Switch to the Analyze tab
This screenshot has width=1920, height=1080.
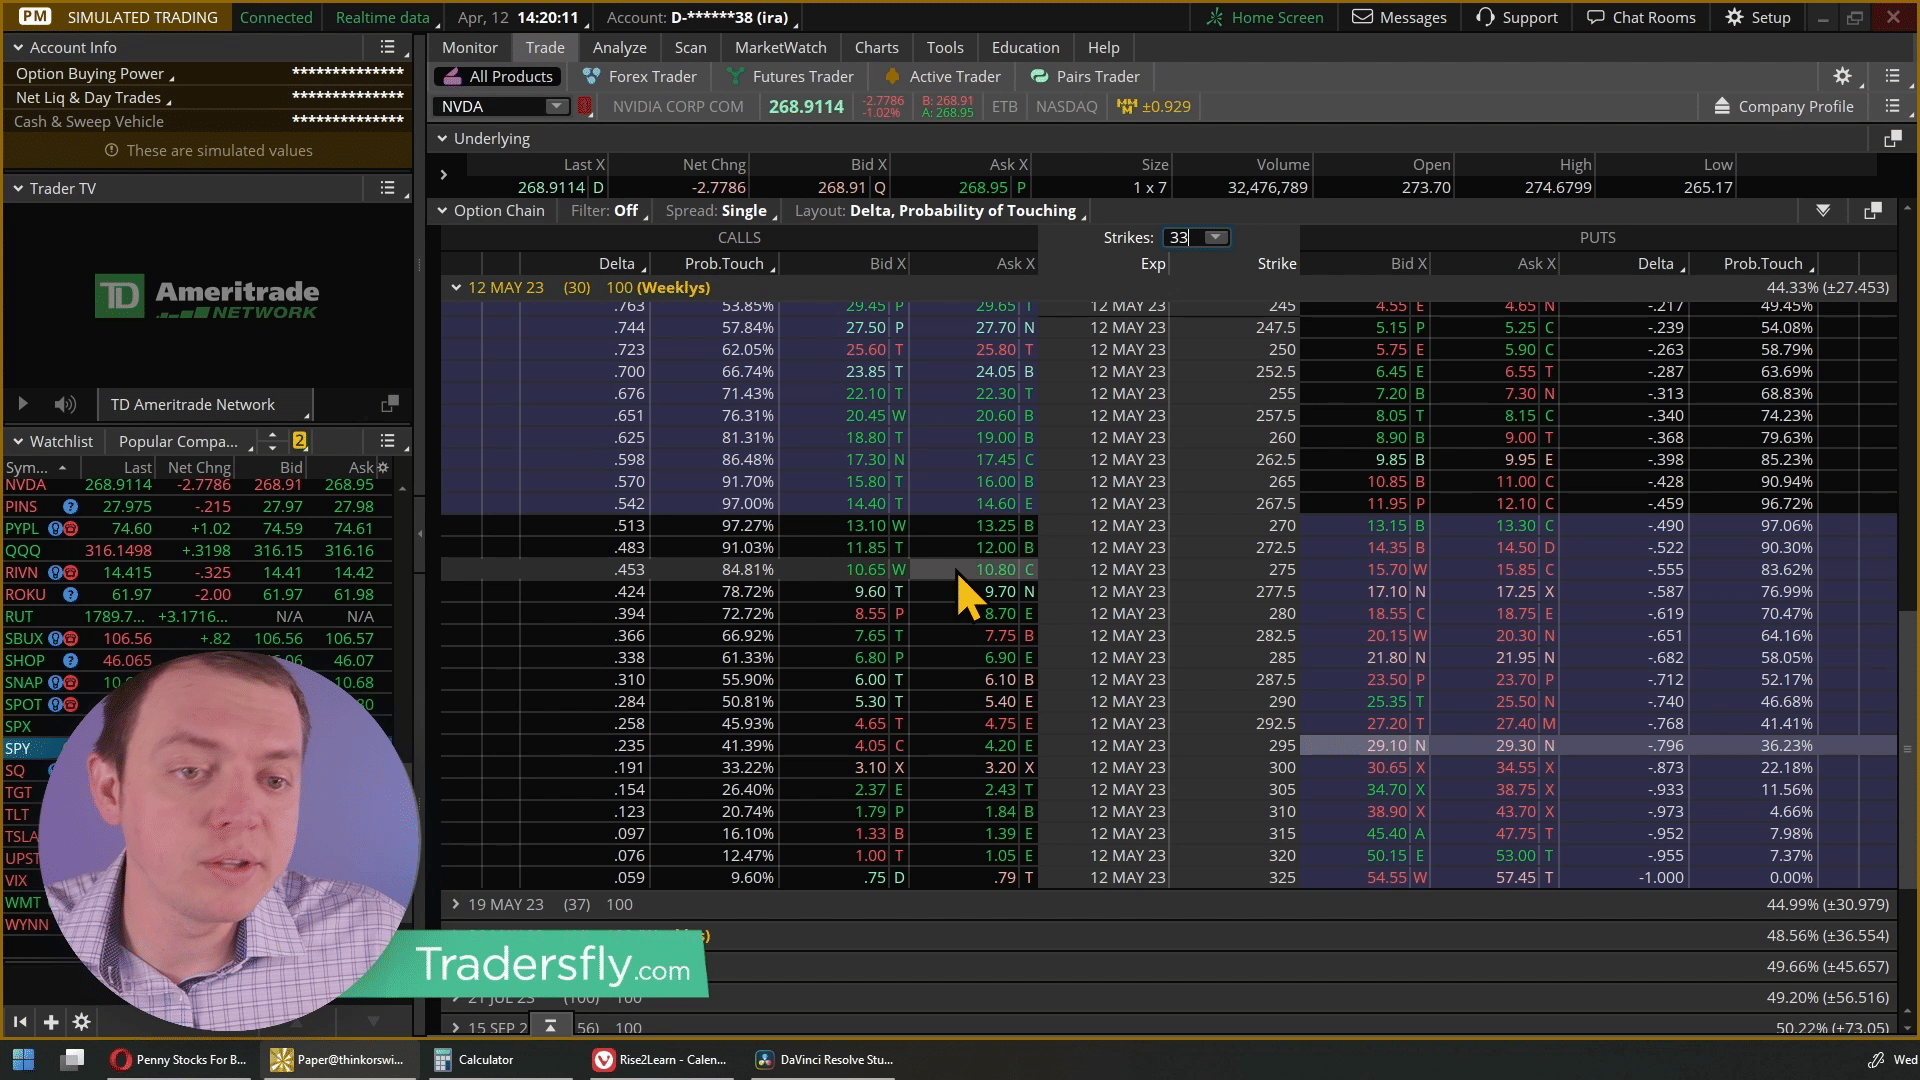point(619,47)
